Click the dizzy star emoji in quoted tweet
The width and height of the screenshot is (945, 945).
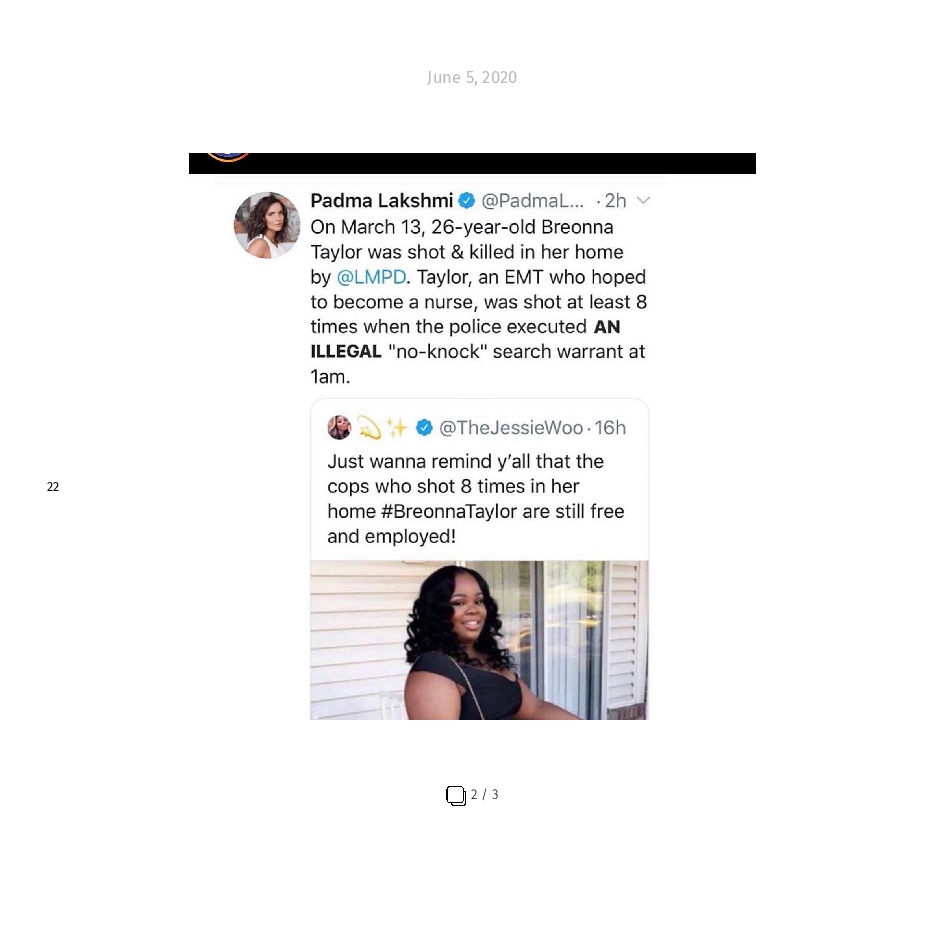(369, 427)
